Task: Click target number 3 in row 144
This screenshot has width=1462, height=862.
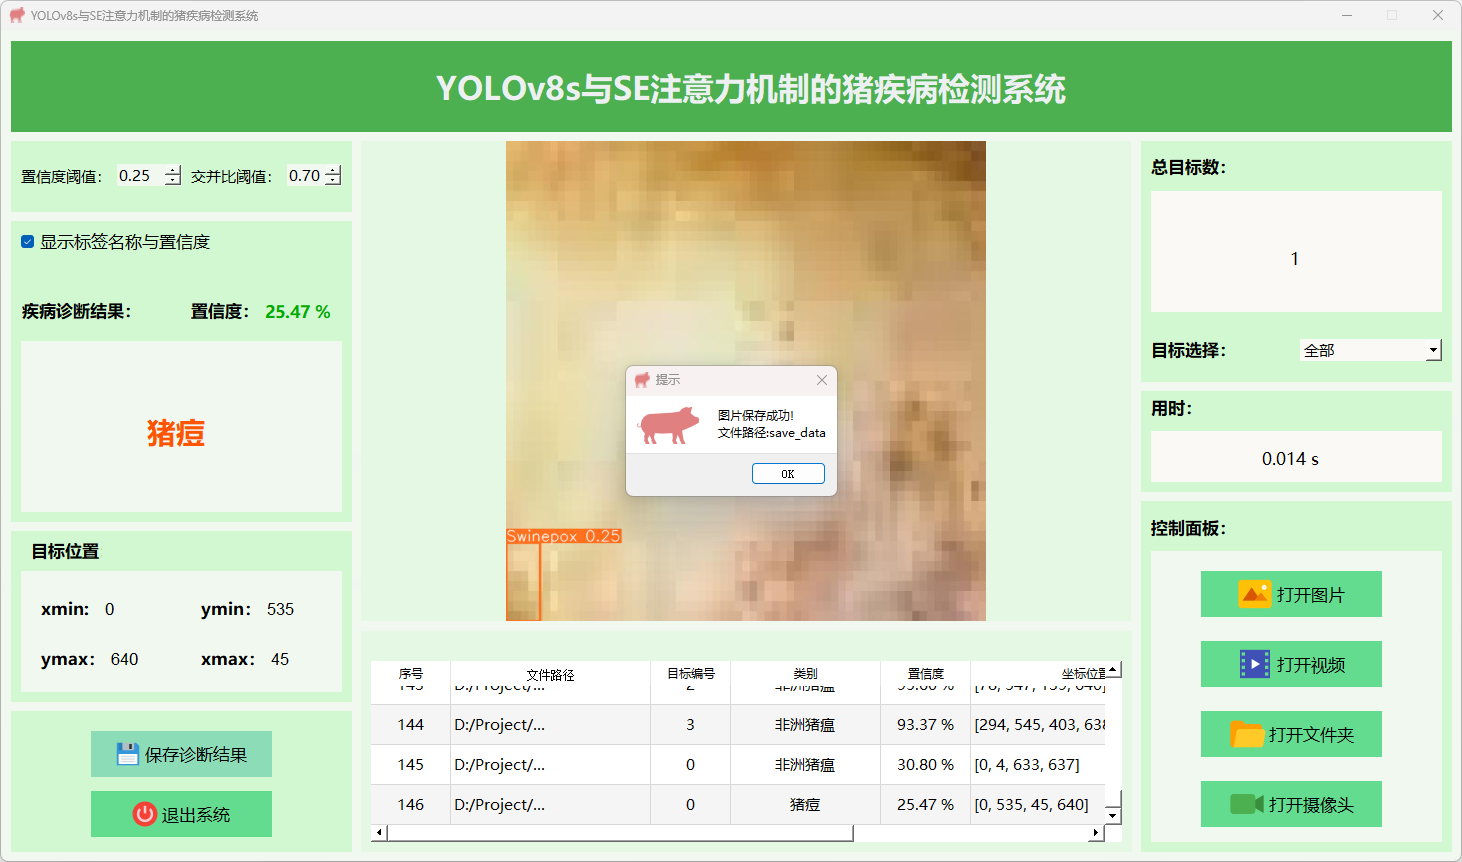Action: (690, 724)
